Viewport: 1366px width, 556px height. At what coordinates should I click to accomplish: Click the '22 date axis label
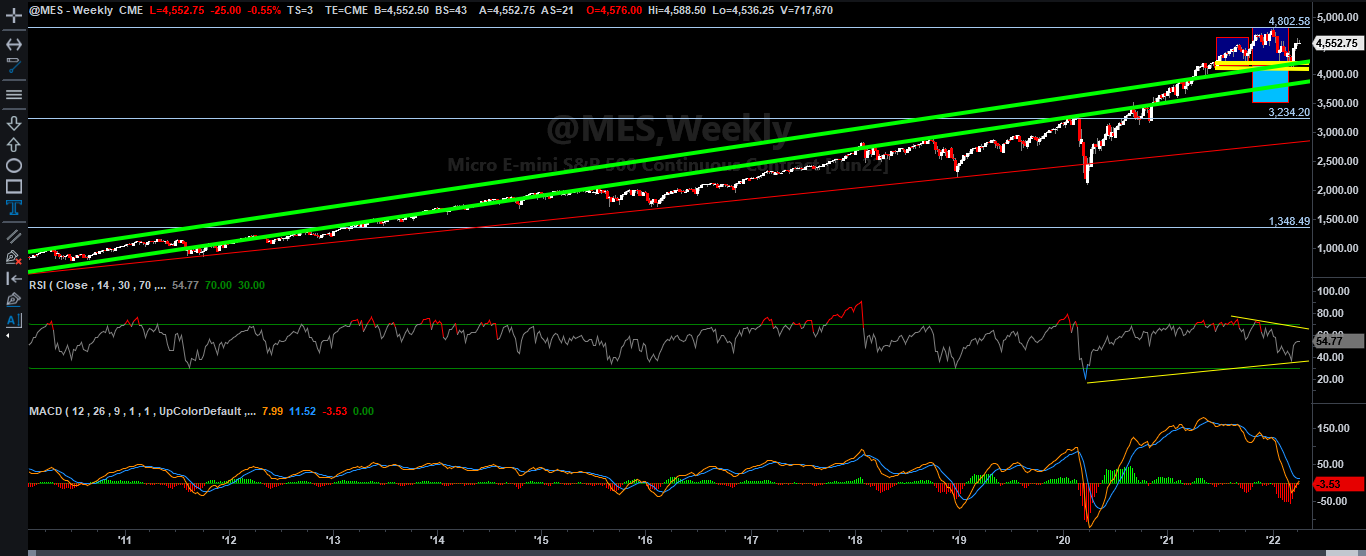[x=1272, y=539]
